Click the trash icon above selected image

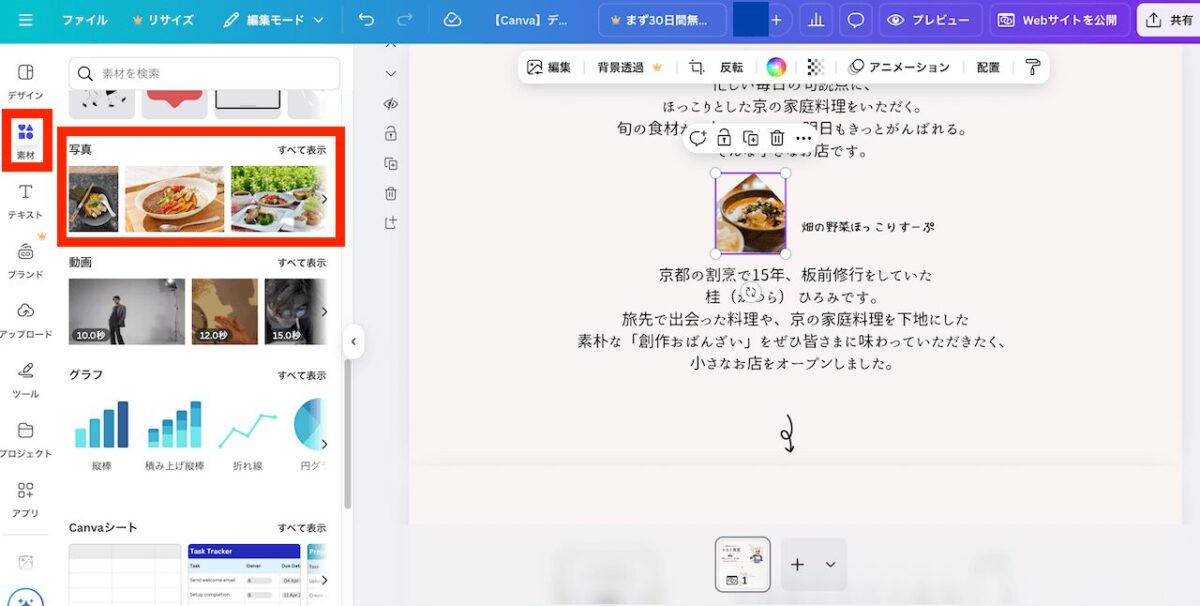pyautogui.click(x=777, y=138)
